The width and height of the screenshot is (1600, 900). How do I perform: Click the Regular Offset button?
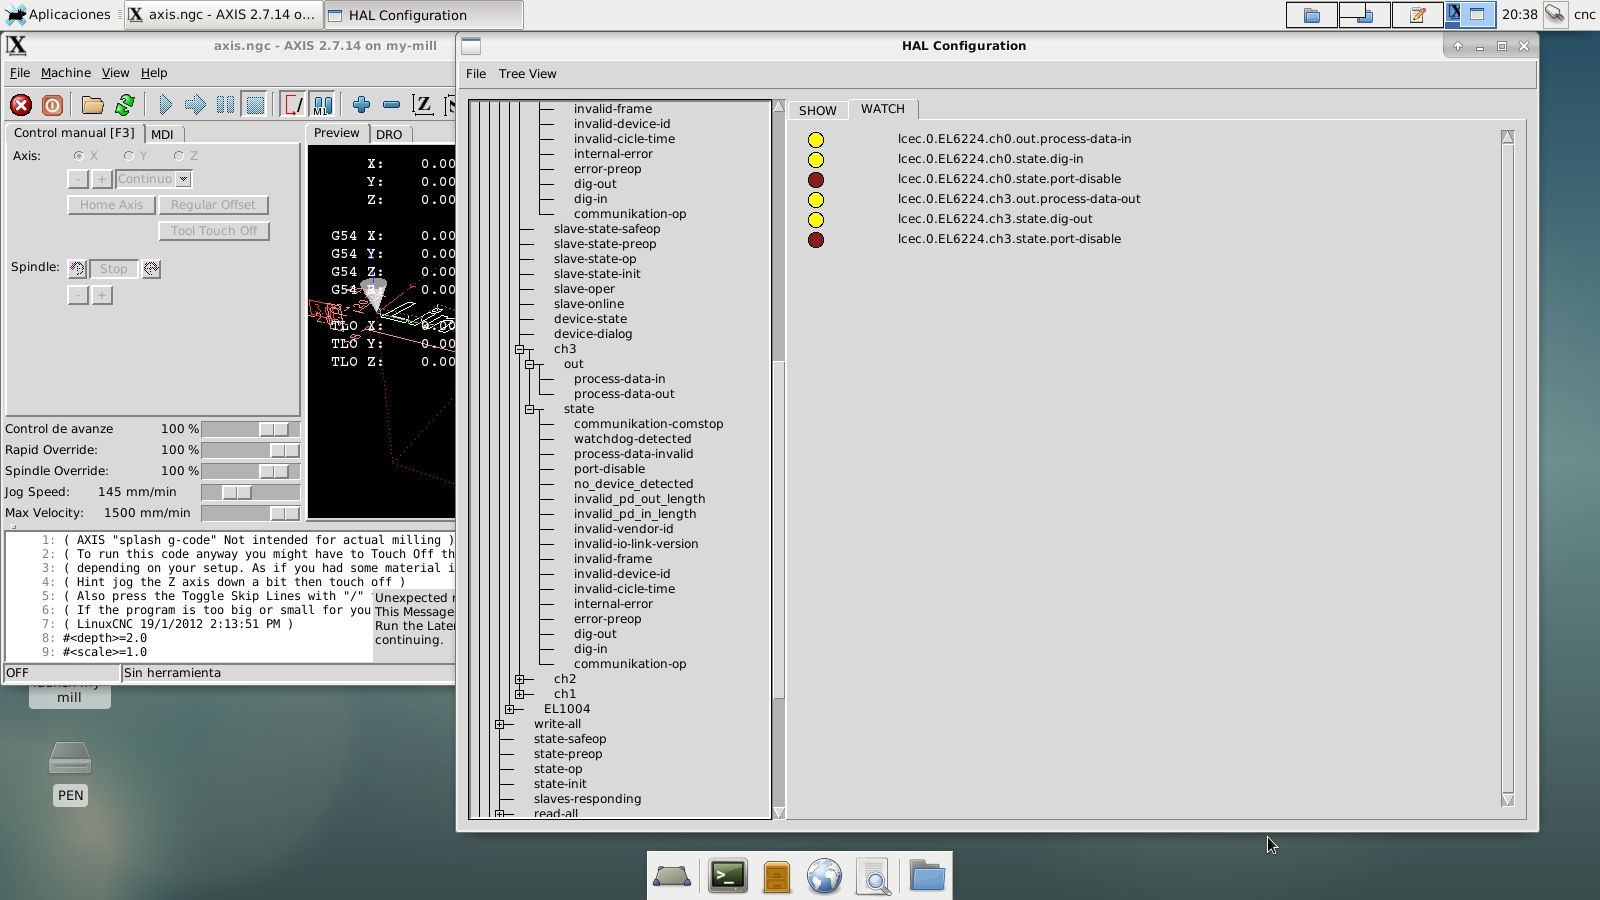tap(213, 205)
